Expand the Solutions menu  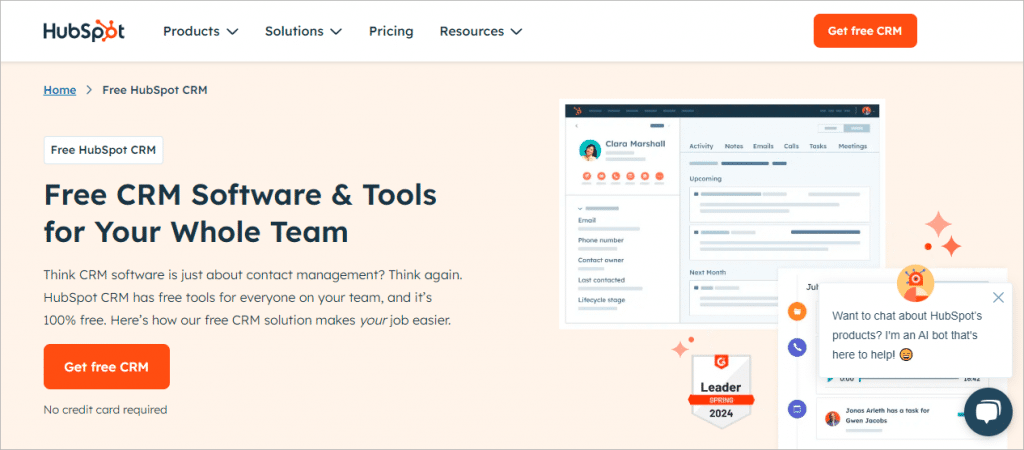303,31
